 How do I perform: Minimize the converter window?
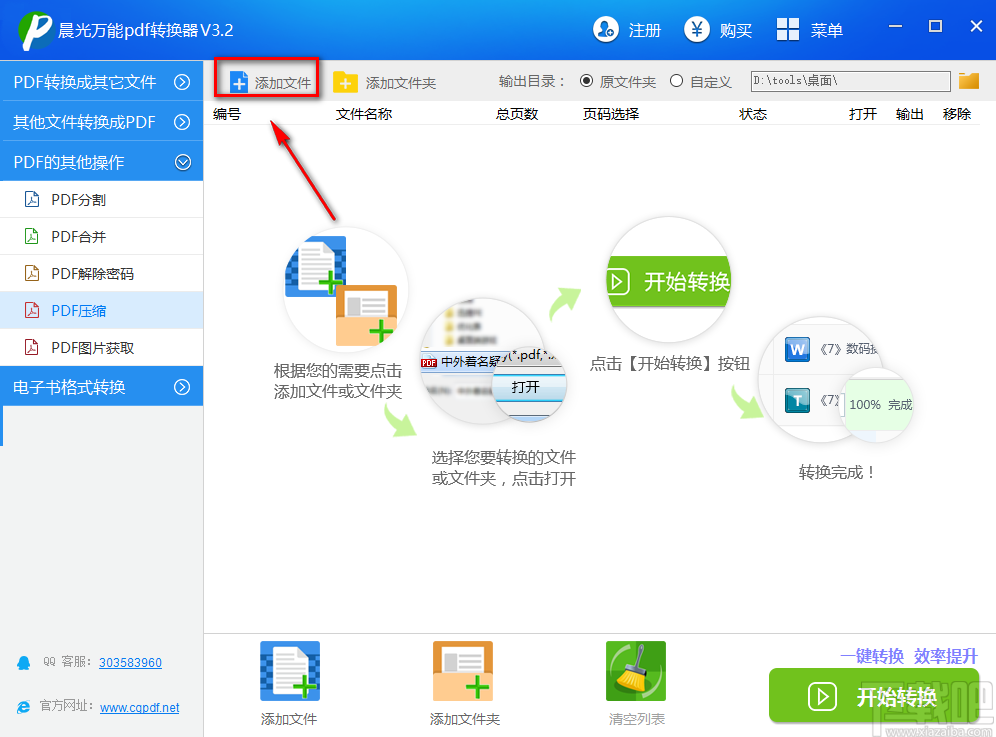(896, 26)
